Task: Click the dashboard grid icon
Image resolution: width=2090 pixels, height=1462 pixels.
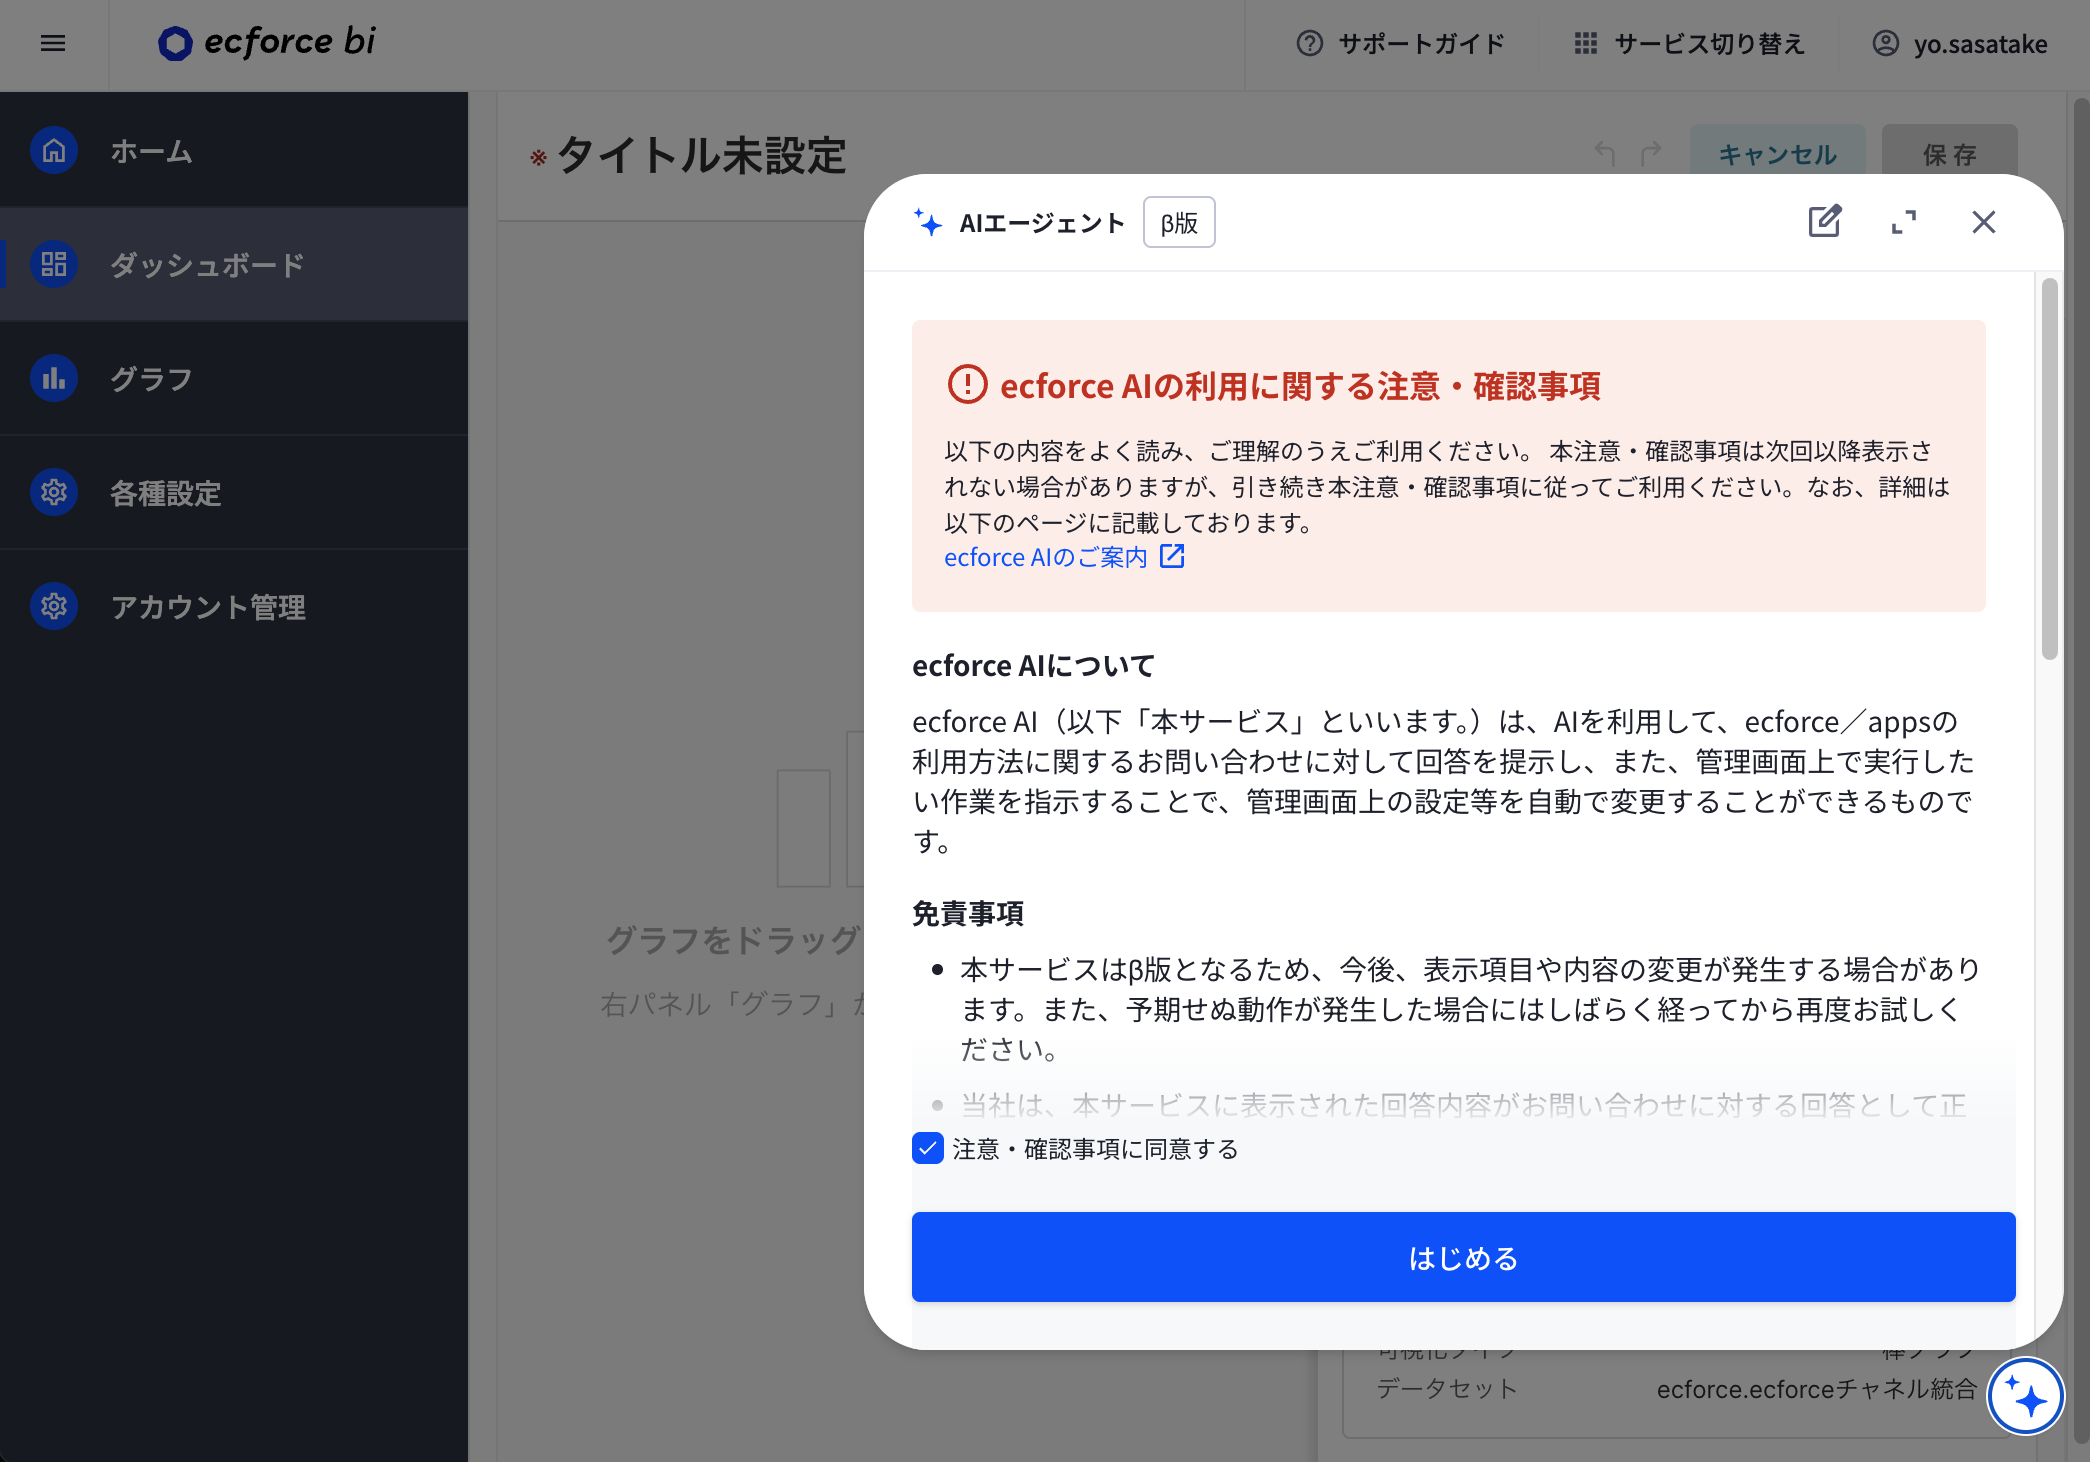Action: pyautogui.click(x=54, y=265)
